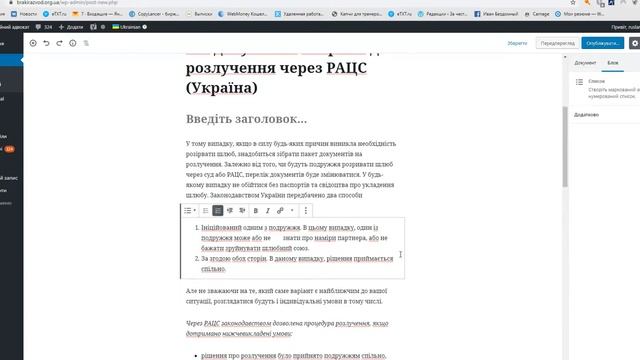Open editor settings gear icon

click(x=635, y=43)
